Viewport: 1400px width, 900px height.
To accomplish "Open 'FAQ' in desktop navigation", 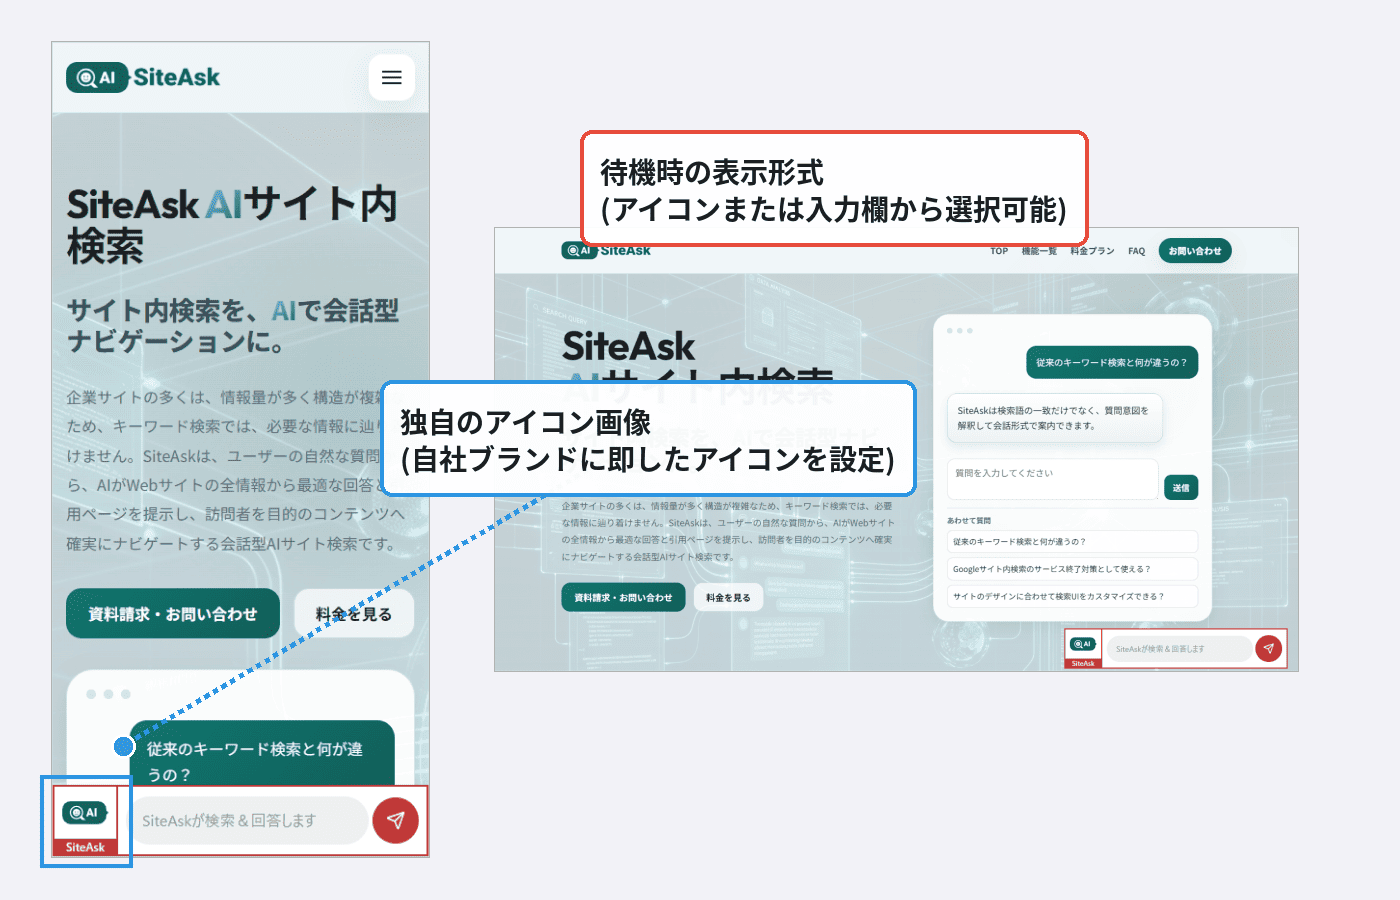I will pos(1137,251).
